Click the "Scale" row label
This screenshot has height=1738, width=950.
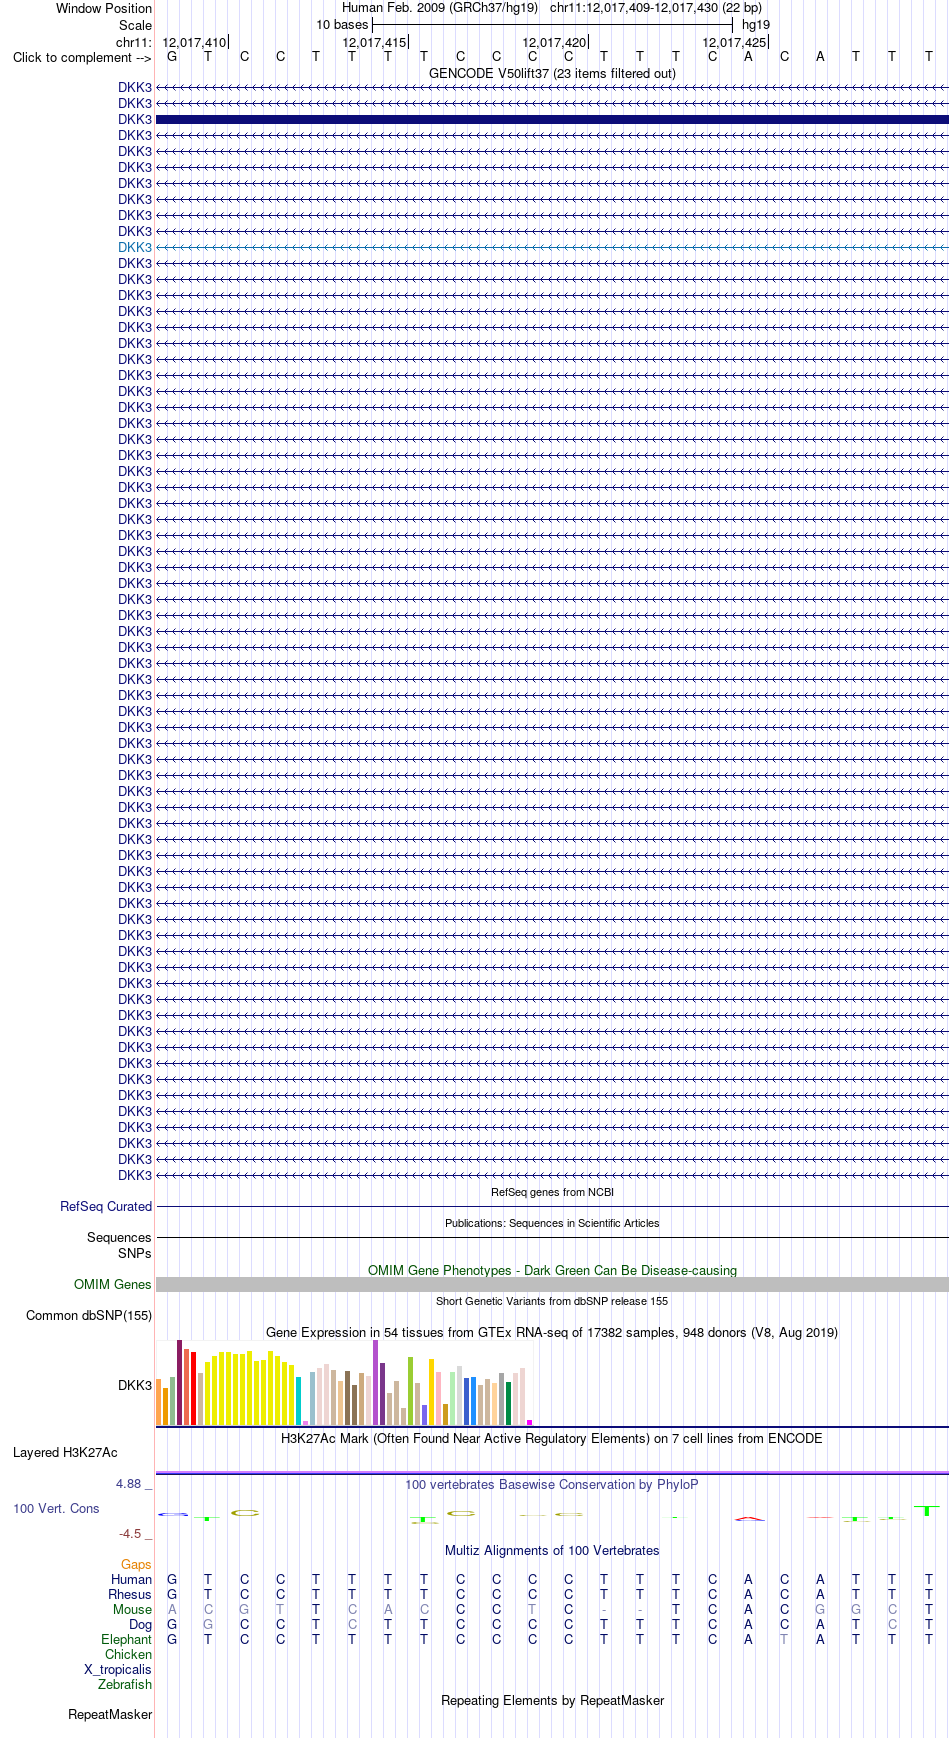pyautogui.click(x=135, y=25)
